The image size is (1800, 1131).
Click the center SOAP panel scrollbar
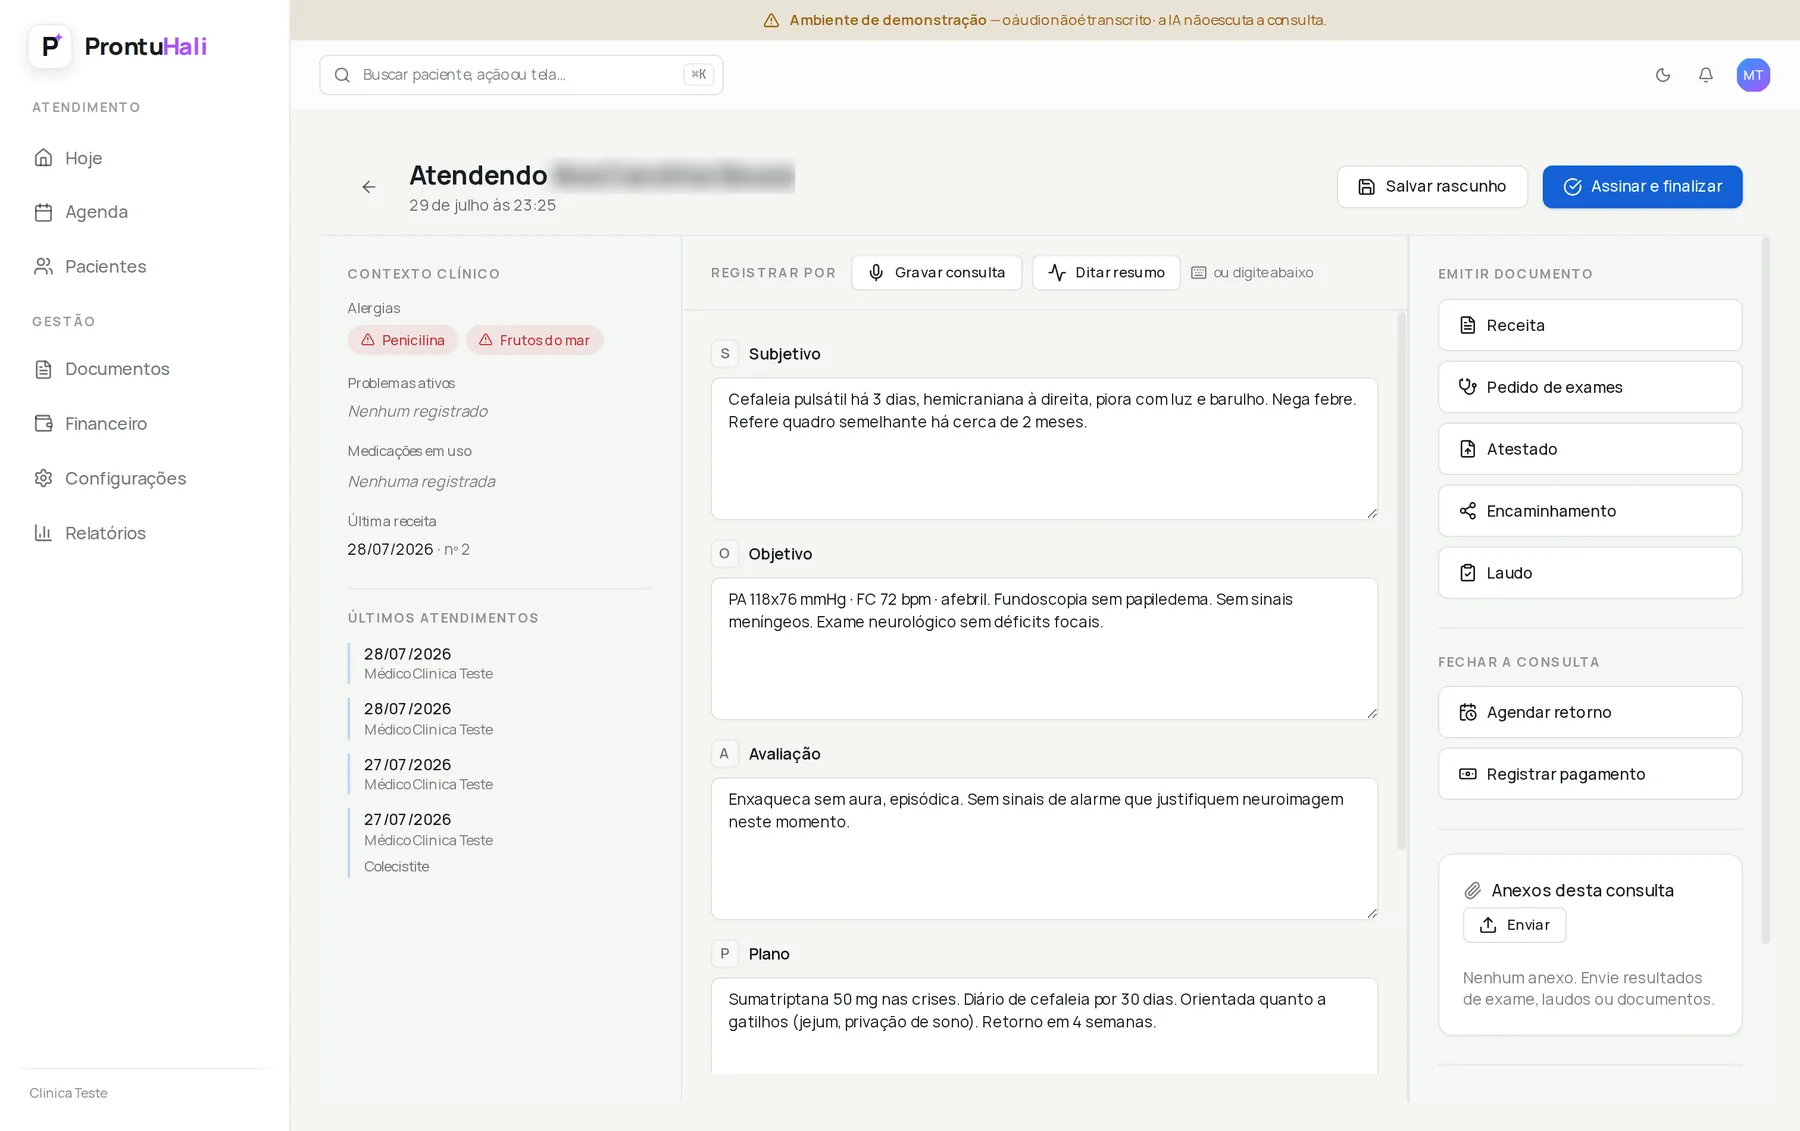click(x=1401, y=581)
